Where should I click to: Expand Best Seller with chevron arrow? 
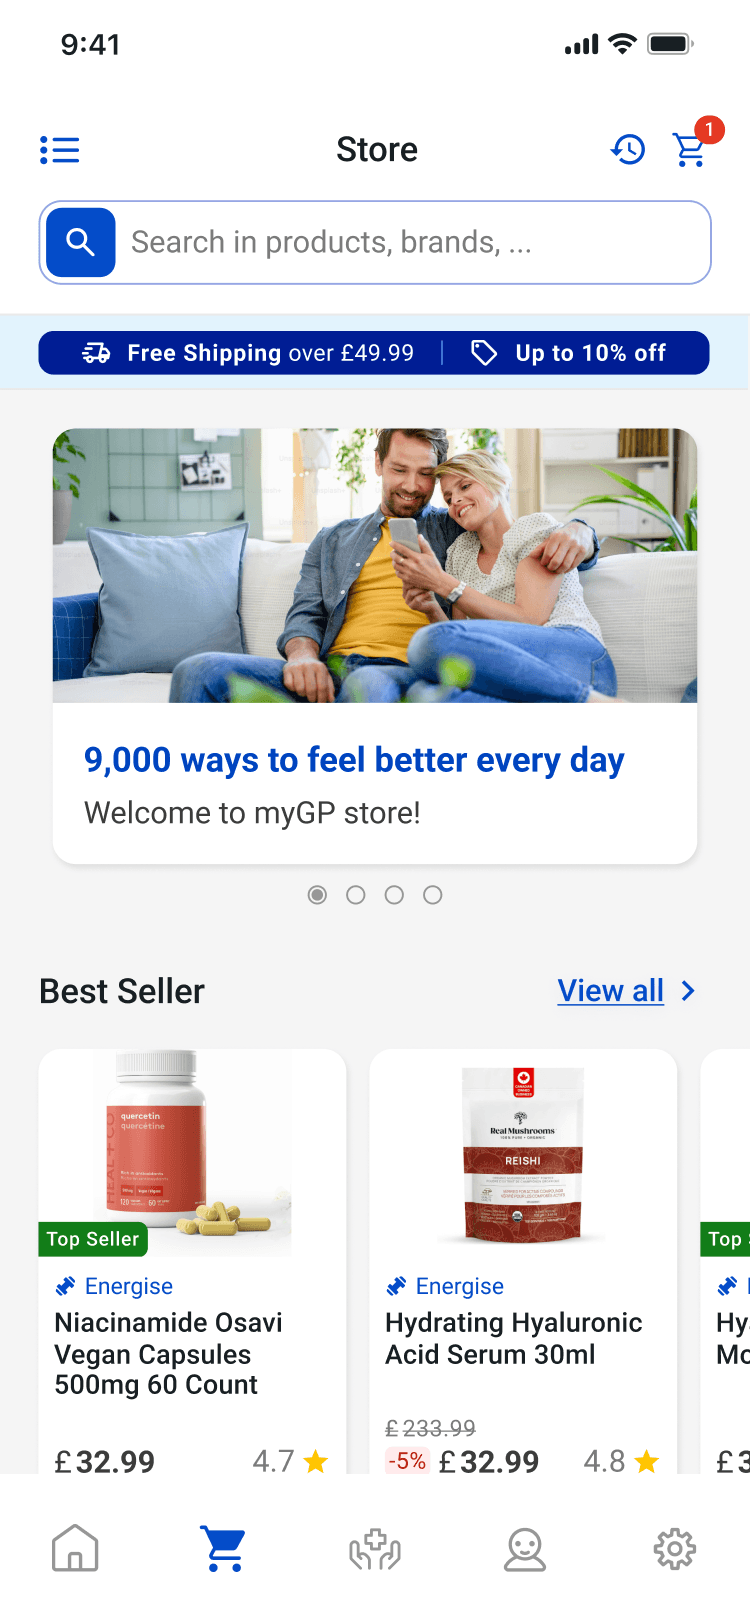pyautogui.click(x=688, y=991)
